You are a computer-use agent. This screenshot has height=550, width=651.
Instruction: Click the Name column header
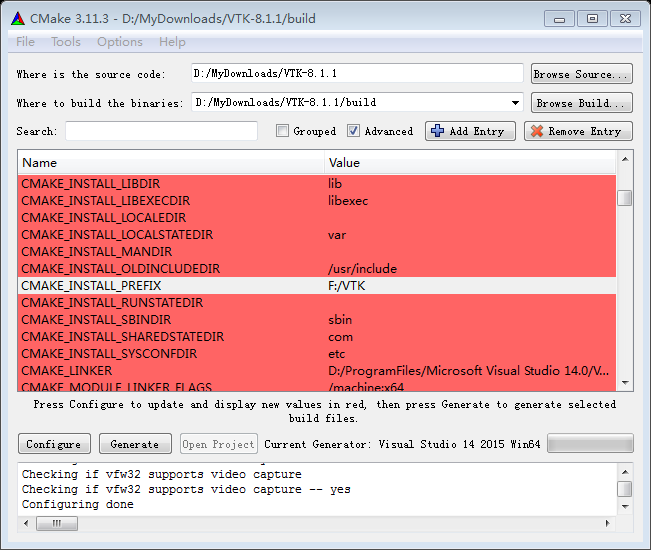(x=171, y=162)
